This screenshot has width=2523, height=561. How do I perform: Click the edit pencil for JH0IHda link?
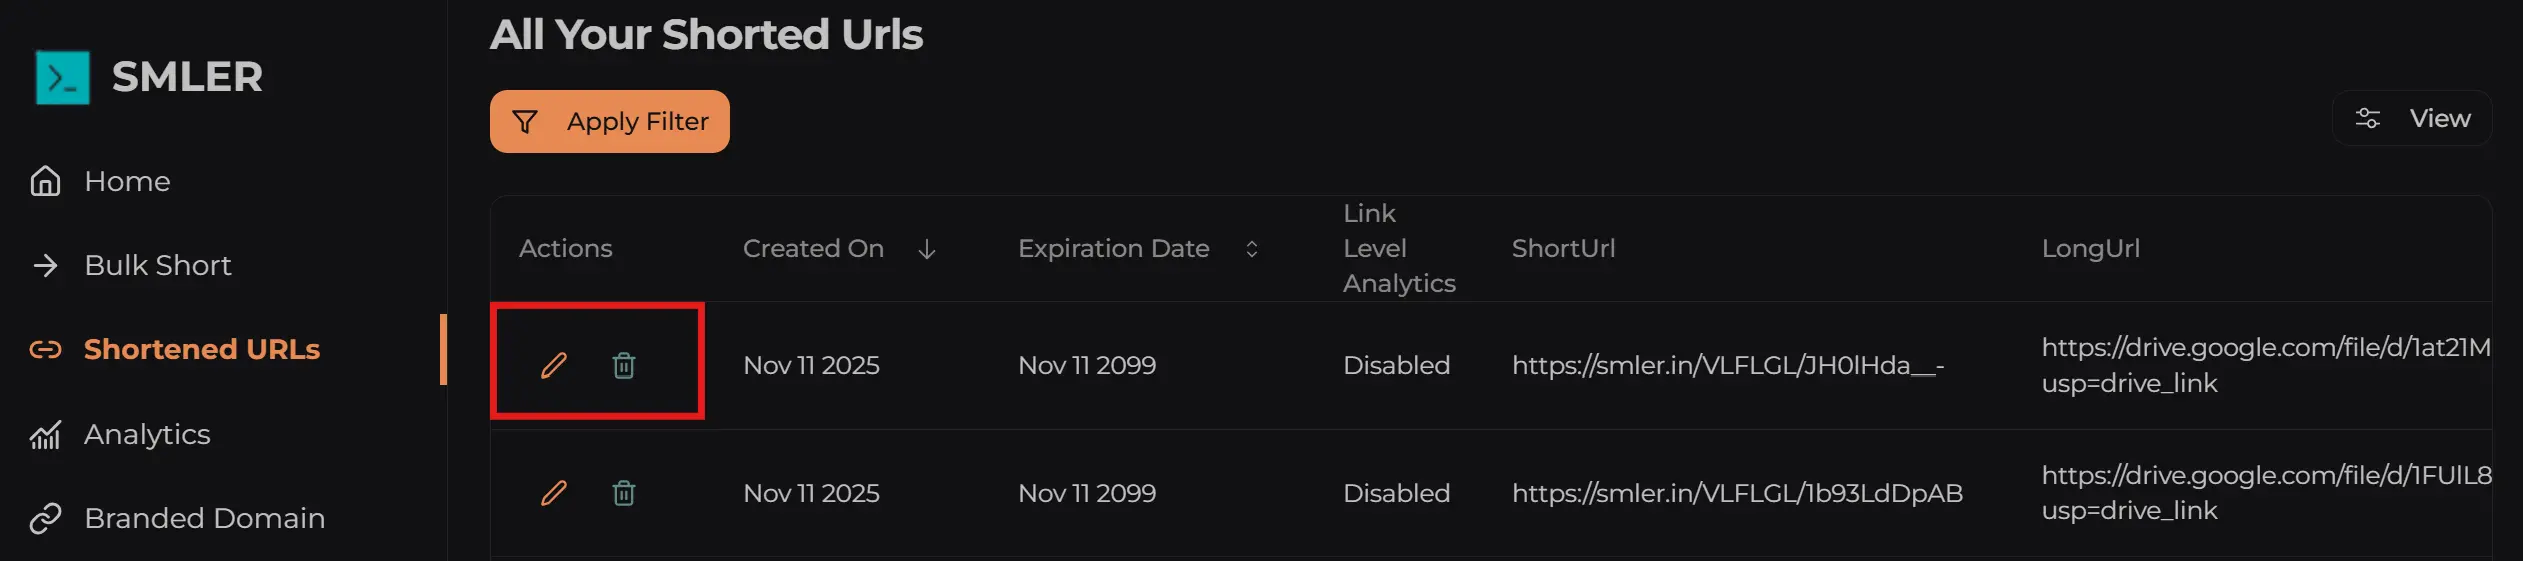tap(554, 365)
